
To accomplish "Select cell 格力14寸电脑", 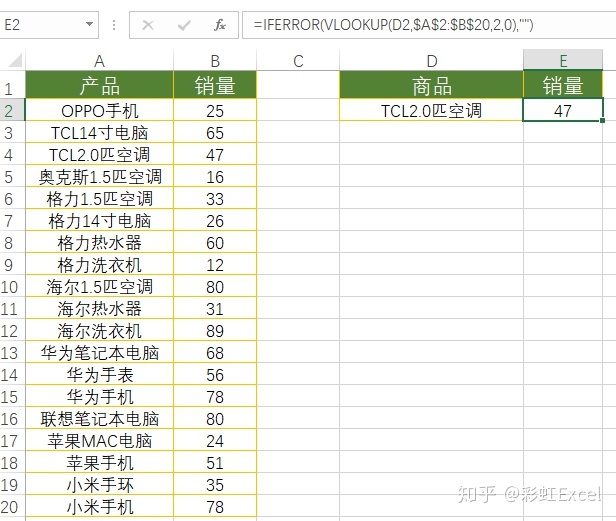I will point(99,220).
